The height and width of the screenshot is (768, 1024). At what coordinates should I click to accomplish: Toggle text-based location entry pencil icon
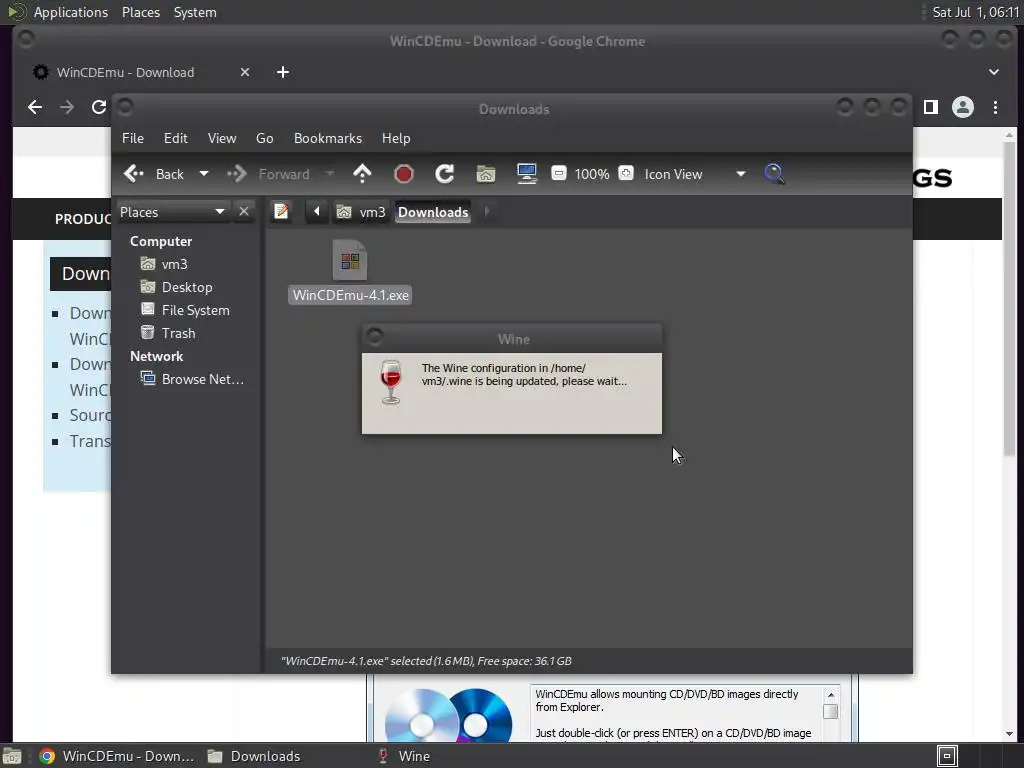click(x=281, y=212)
